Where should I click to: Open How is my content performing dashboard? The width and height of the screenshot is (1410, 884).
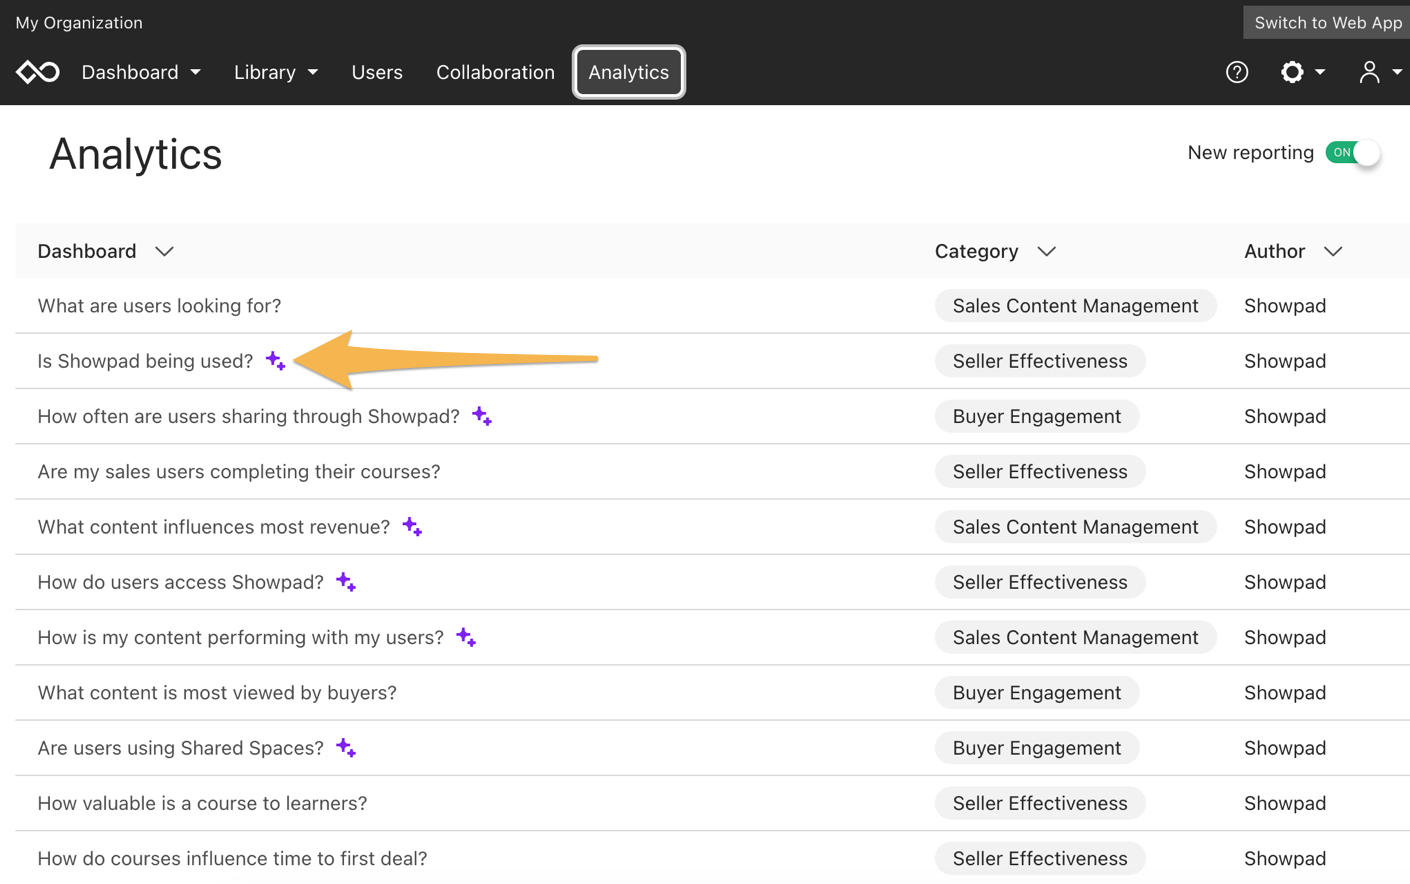240,637
